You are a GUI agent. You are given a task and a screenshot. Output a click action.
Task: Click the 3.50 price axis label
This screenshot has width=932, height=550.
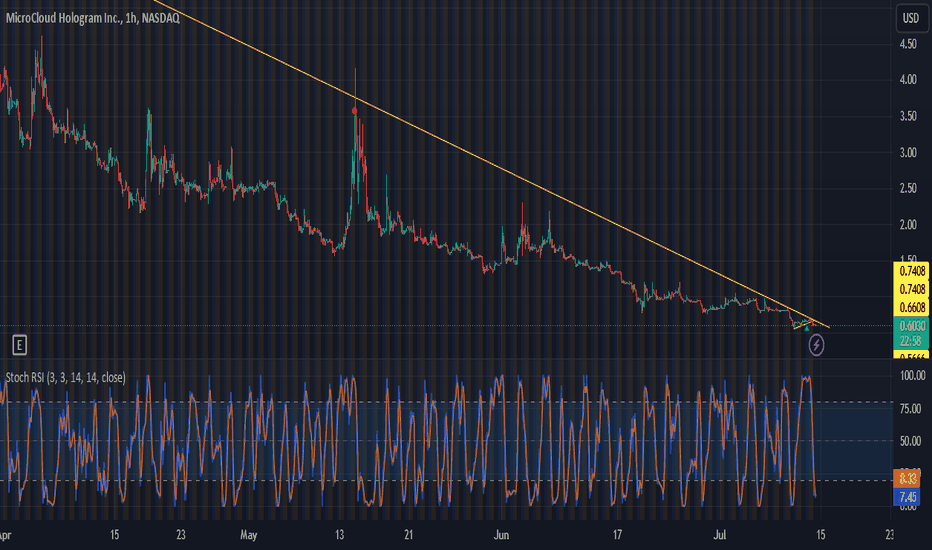tap(908, 117)
